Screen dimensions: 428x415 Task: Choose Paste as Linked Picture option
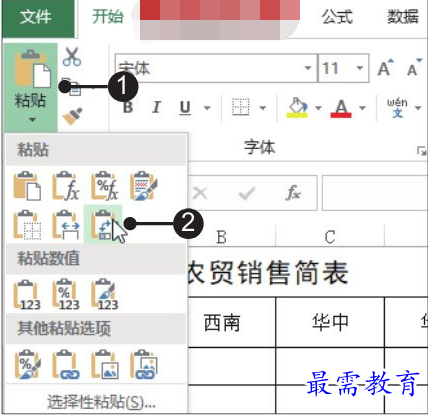[143, 364]
